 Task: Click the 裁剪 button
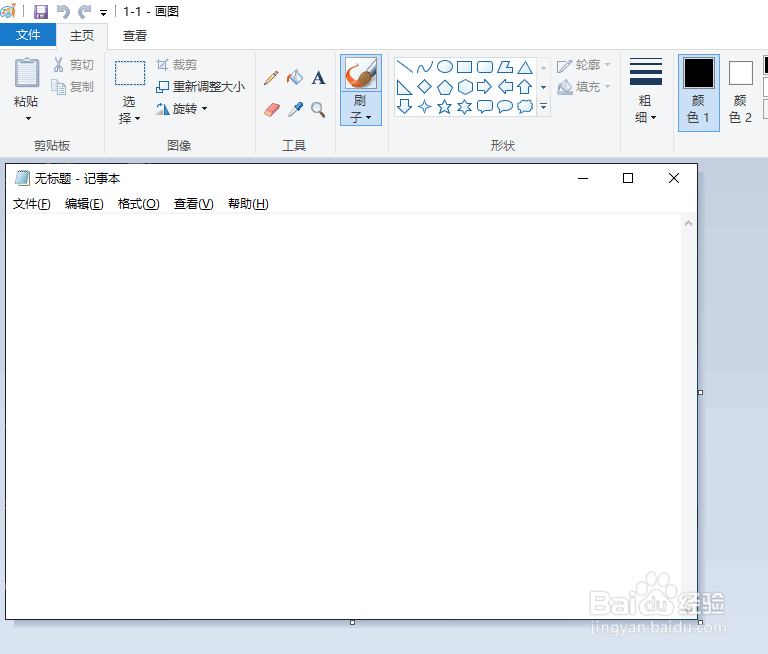[176, 65]
